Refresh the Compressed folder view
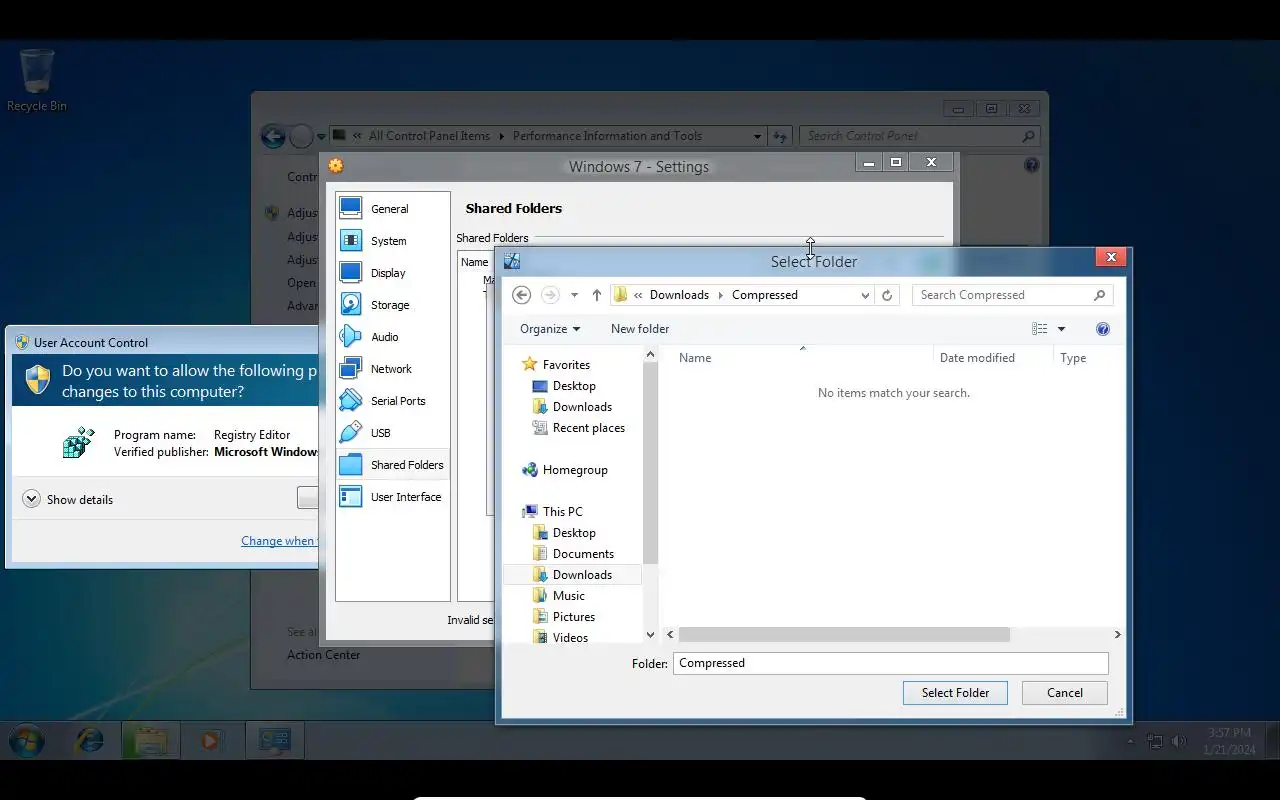Screen dimensions: 1280x800 pos(887,295)
